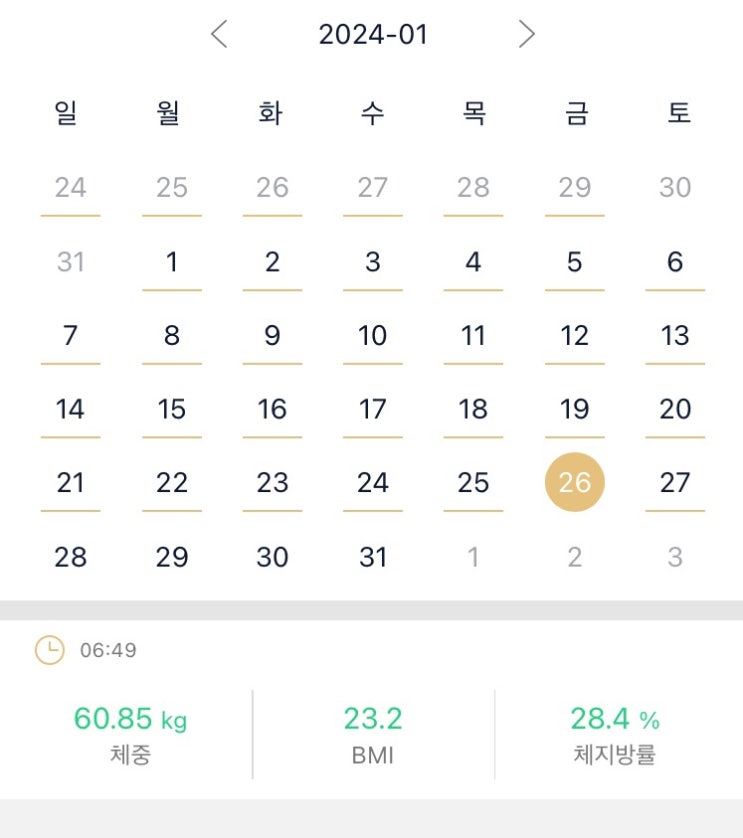Image resolution: width=743 pixels, height=838 pixels.
Task: Tap the 06:49 measurement time
Action: [x=108, y=651]
